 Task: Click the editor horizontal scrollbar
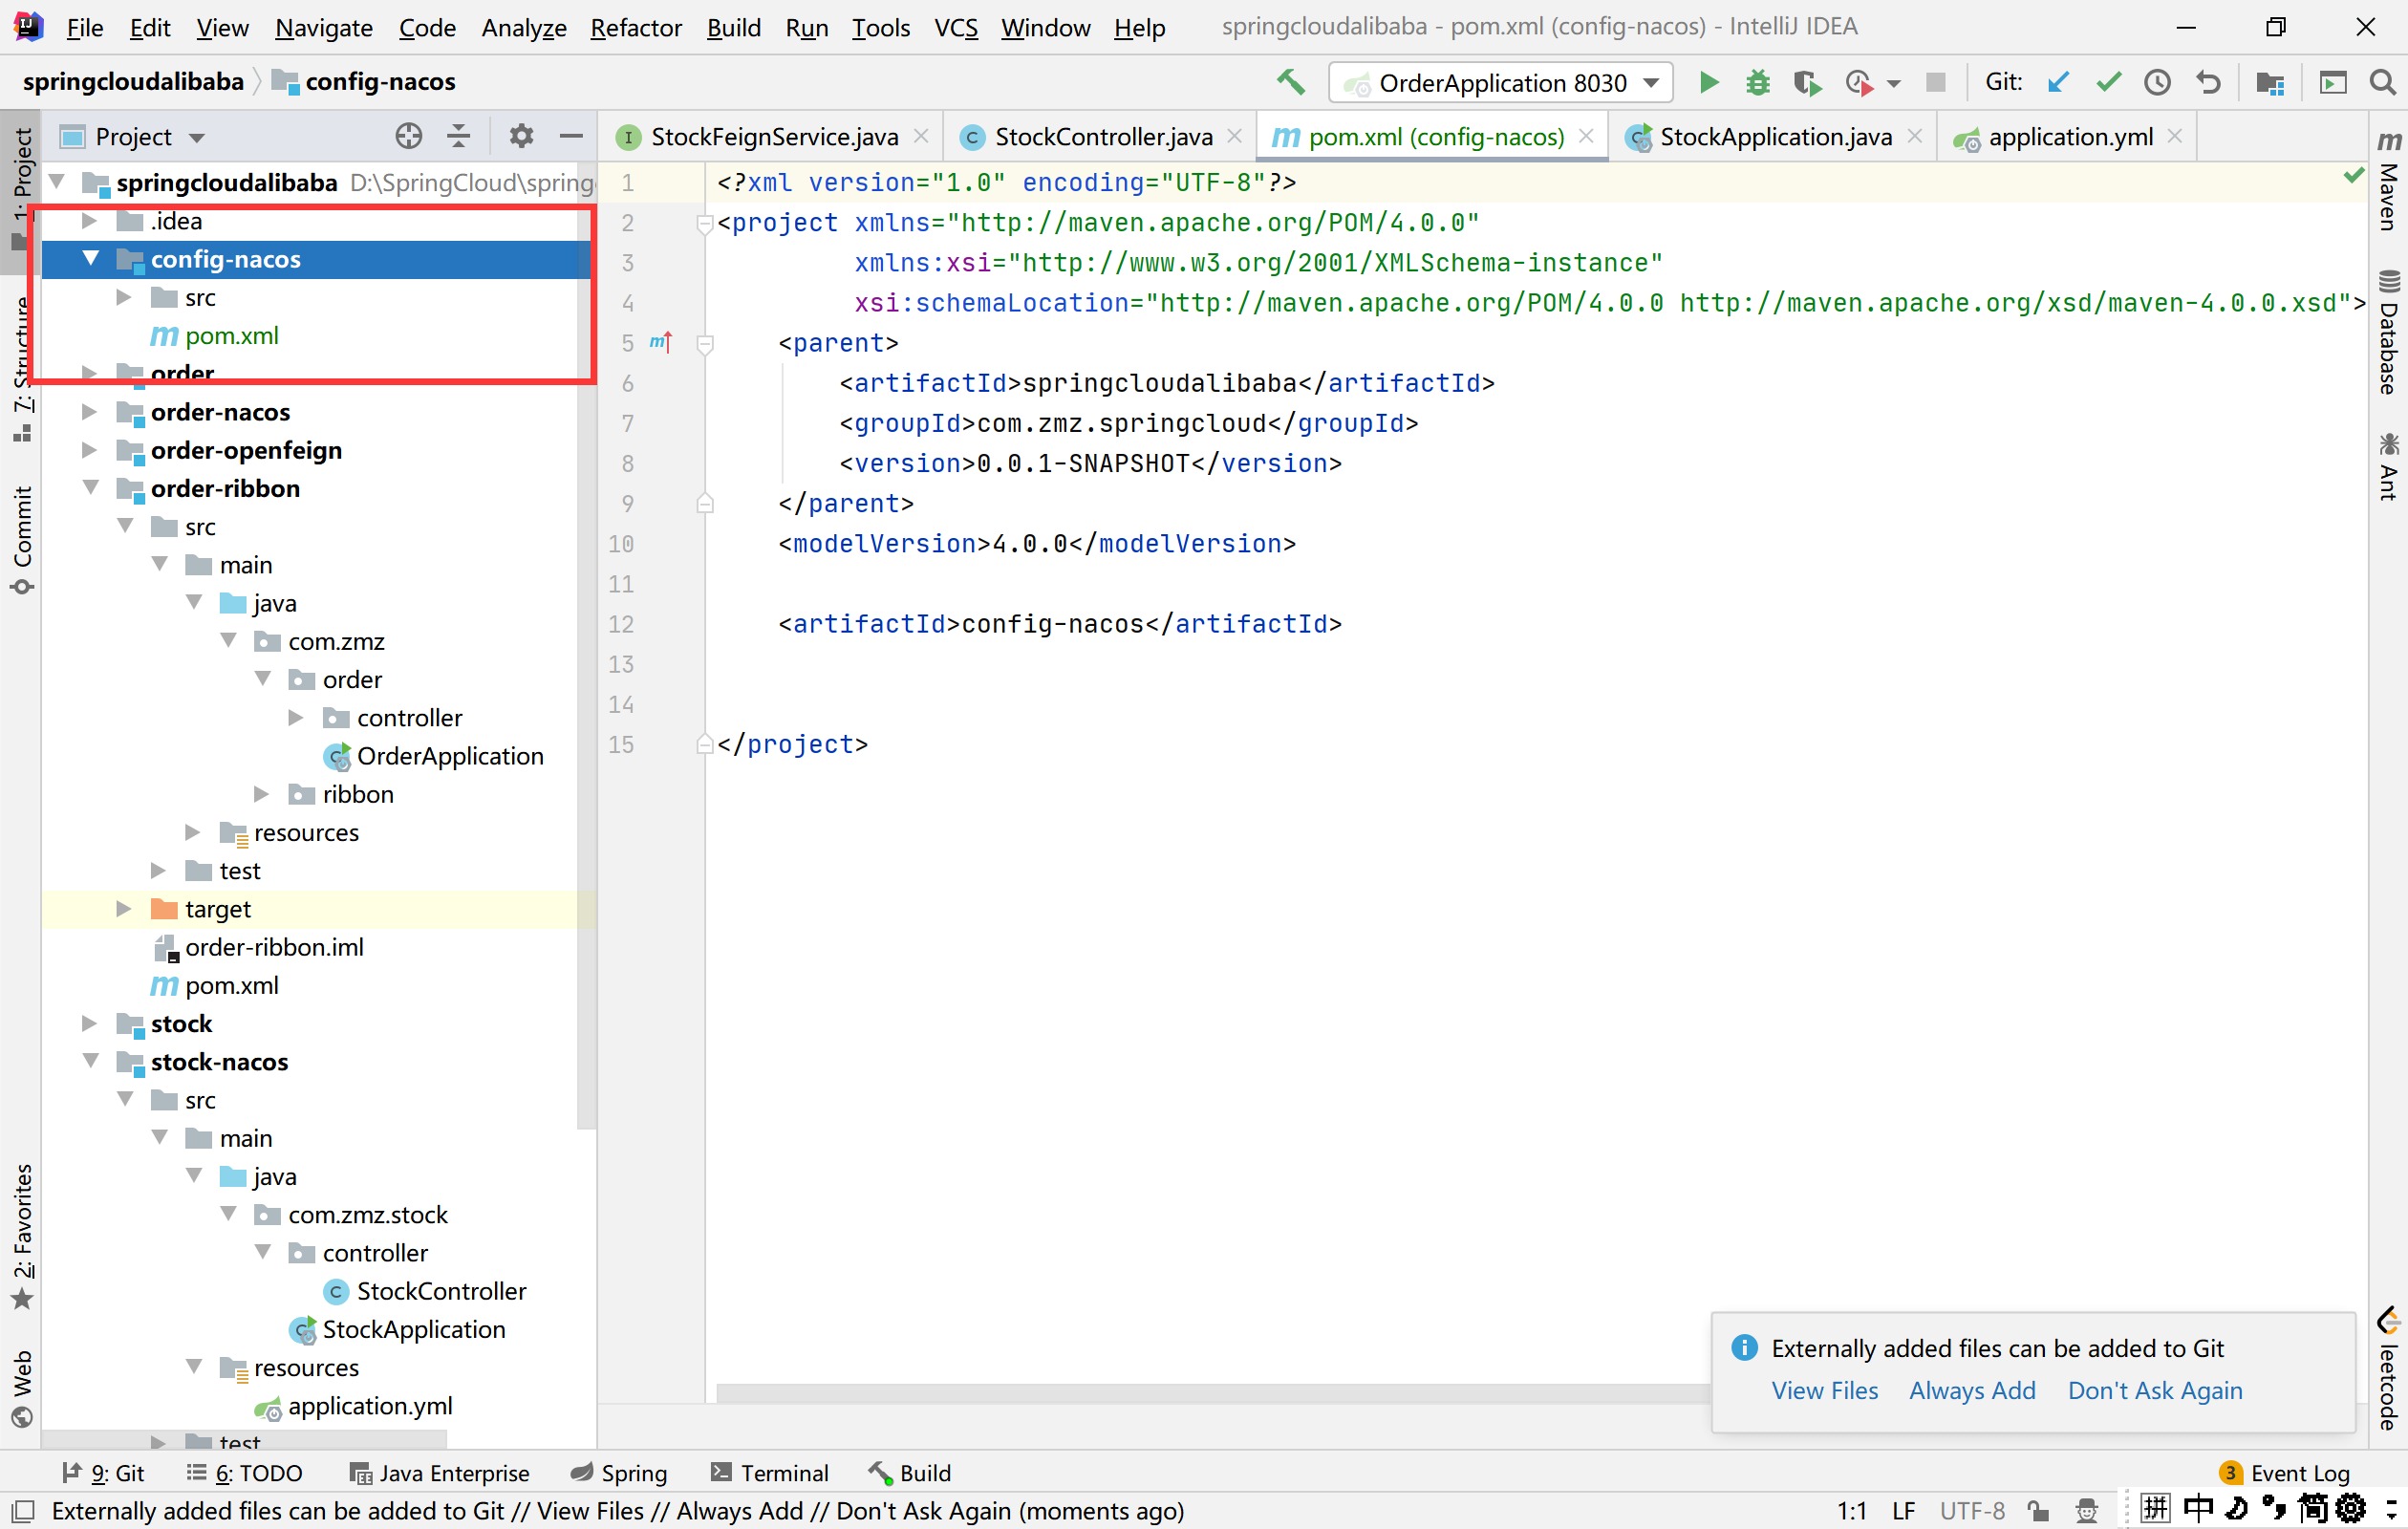(x=1212, y=1393)
